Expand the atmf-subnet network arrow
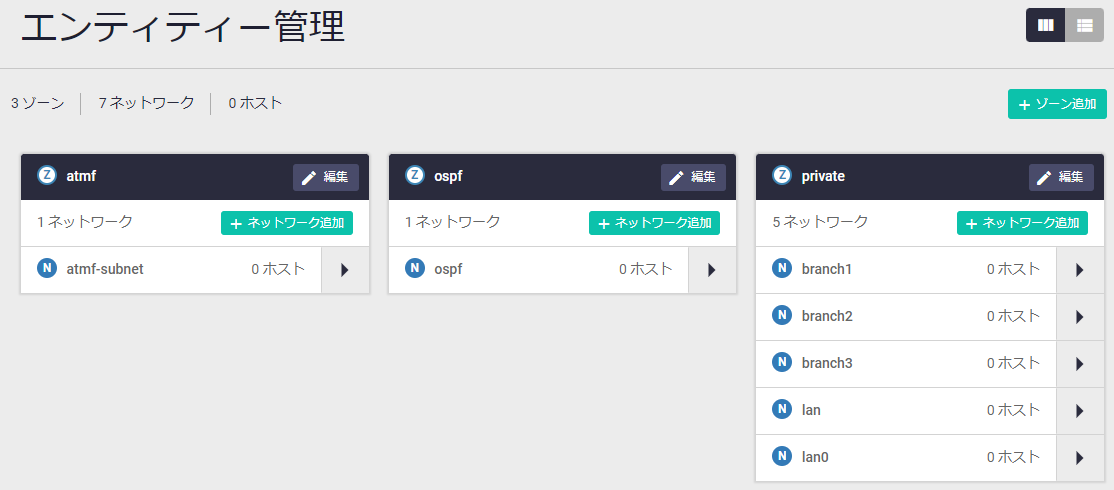The width and height of the screenshot is (1114, 490). 344,270
